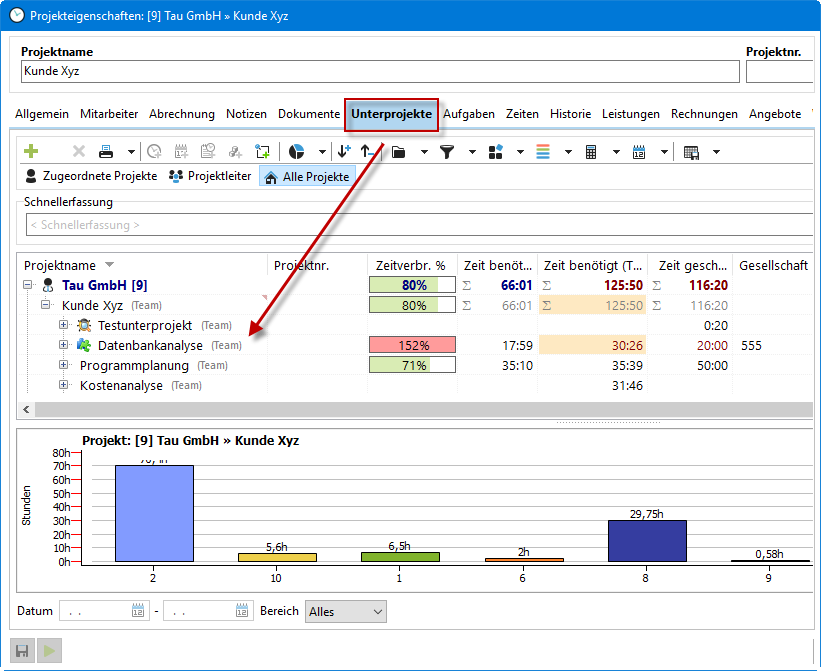Expand the Datenbankanalyse tree node
Image resolution: width=821 pixels, height=671 pixels.
[x=64, y=345]
